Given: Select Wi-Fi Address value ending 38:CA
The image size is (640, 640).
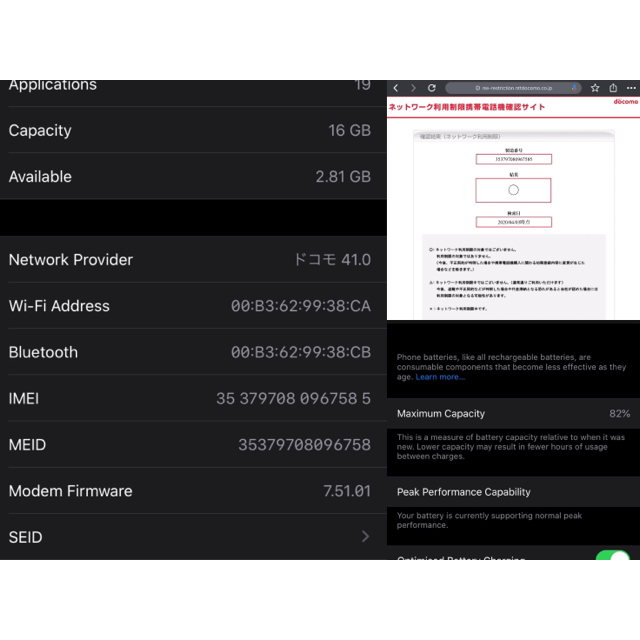Looking at the screenshot, I should (x=301, y=306).
